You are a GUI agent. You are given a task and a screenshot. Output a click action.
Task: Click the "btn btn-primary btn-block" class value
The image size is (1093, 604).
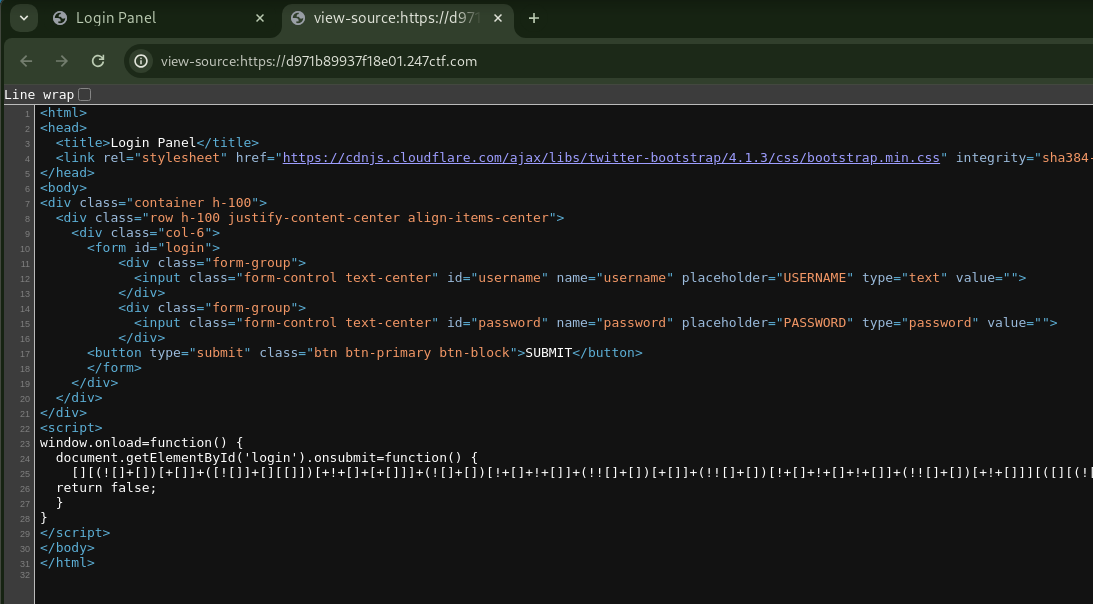click(x=411, y=353)
